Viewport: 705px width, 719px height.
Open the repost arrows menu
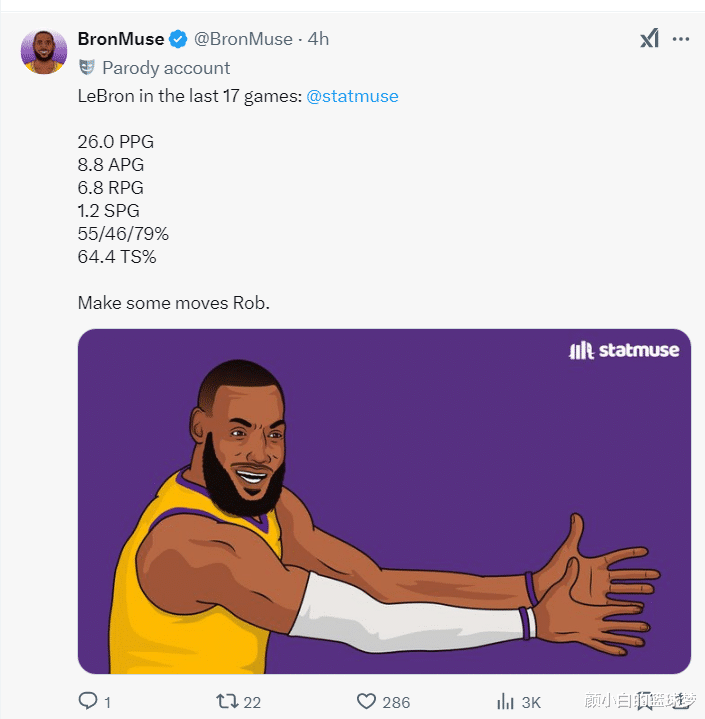coord(226,701)
